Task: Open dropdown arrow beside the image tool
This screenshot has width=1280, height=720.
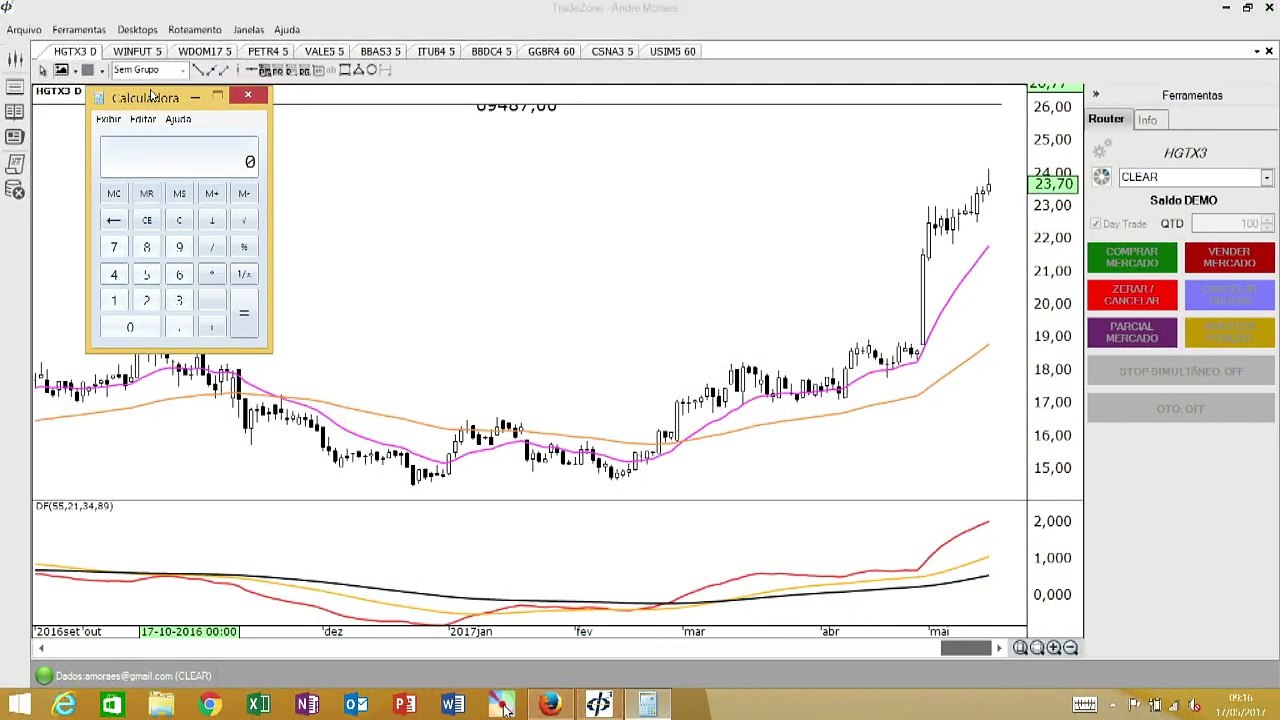Action: tap(75, 70)
